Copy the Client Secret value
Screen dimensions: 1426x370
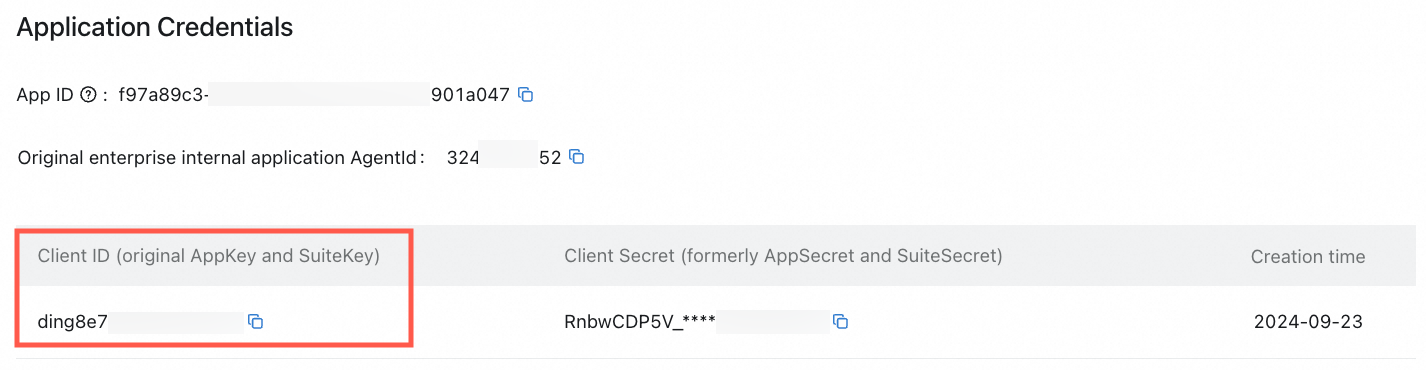(841, 321)
